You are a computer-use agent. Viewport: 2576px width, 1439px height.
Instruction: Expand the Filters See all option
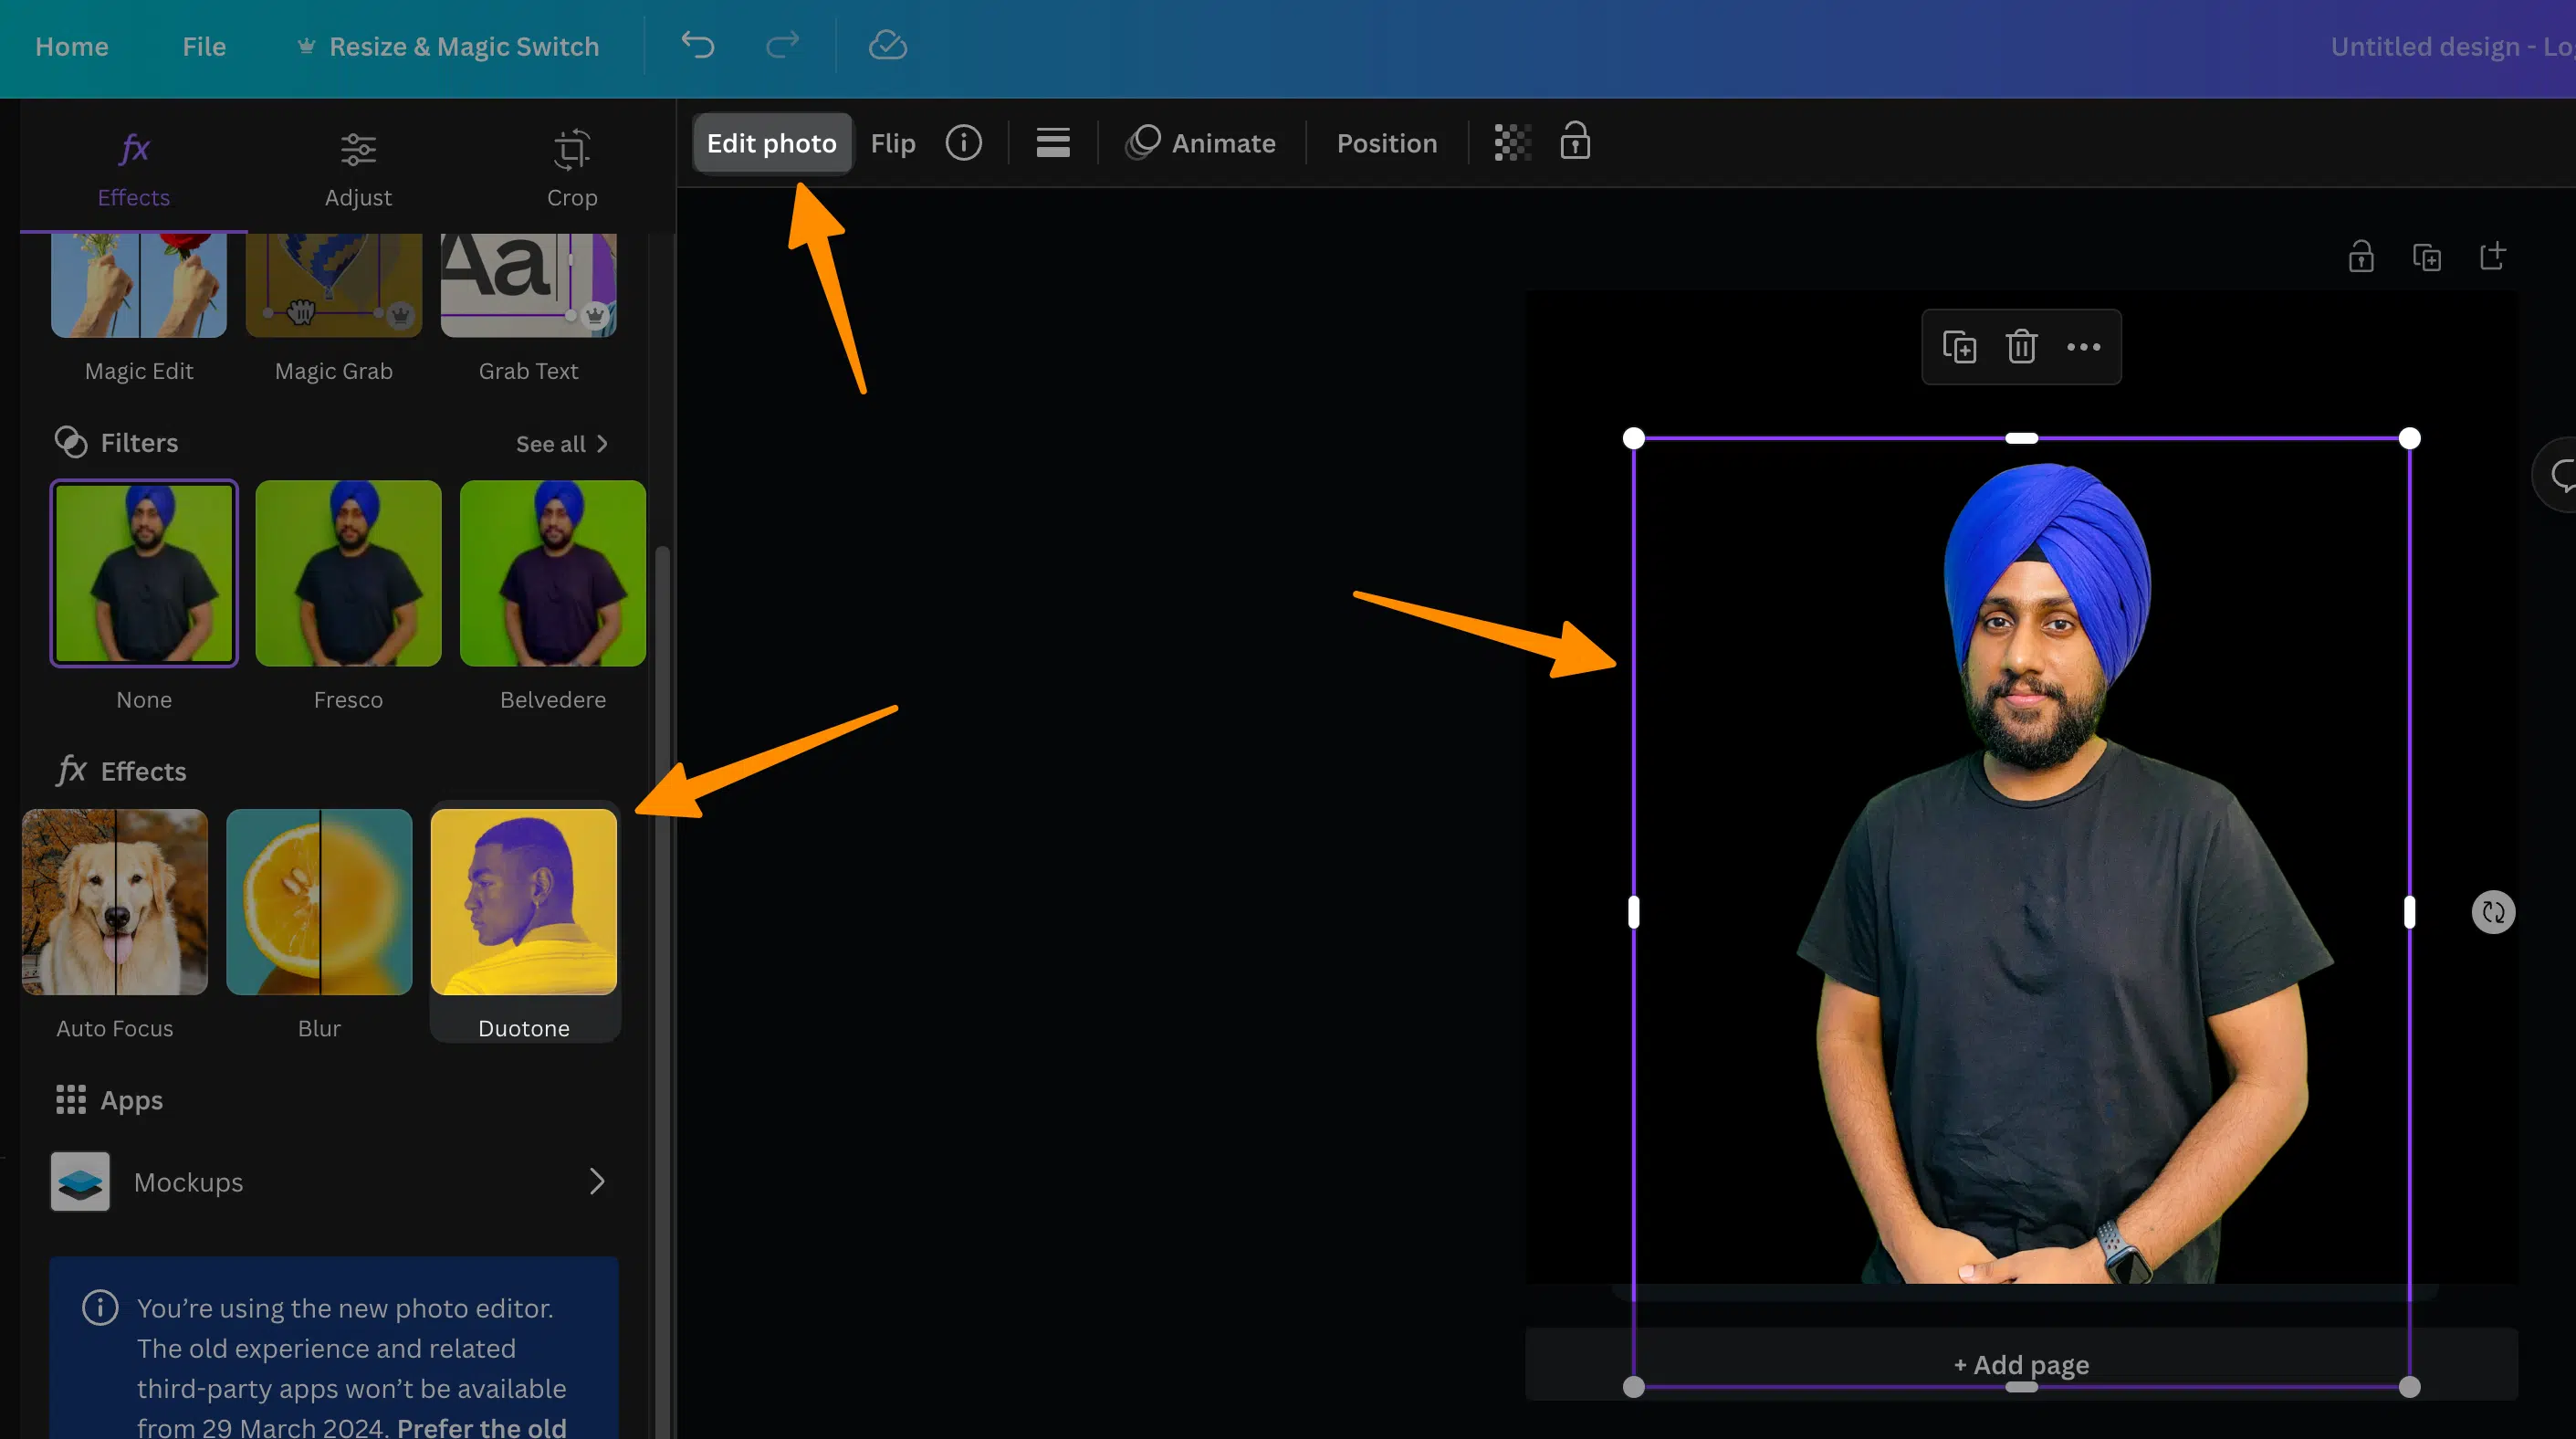560,441
